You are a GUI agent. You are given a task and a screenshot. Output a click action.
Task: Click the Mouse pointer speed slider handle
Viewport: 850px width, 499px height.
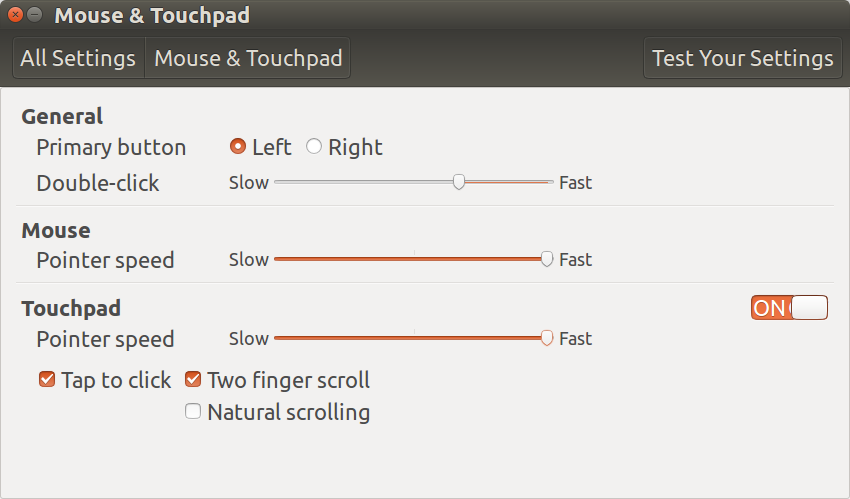(x=547, y=259)
